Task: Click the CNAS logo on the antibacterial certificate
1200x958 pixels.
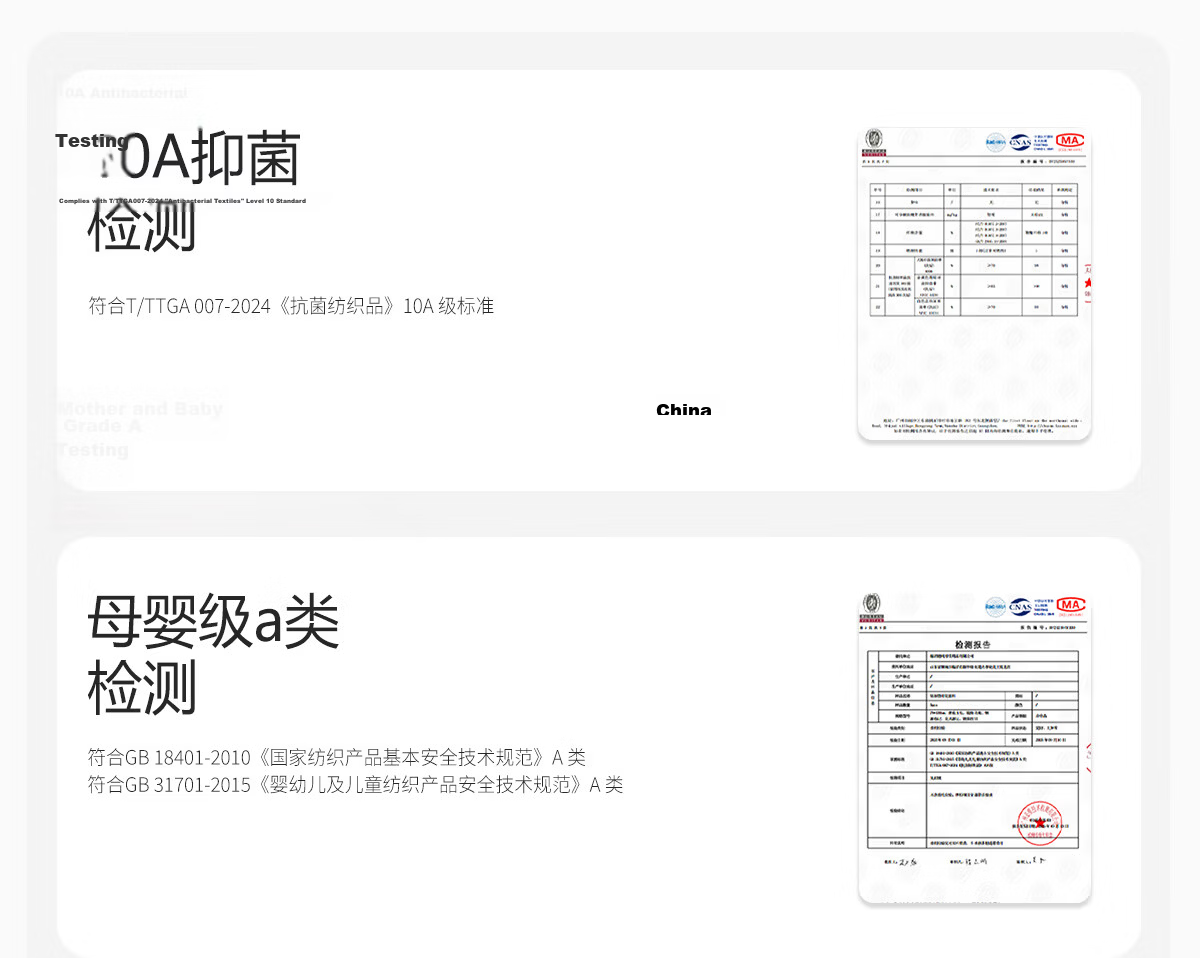Action: (1020, 142)
